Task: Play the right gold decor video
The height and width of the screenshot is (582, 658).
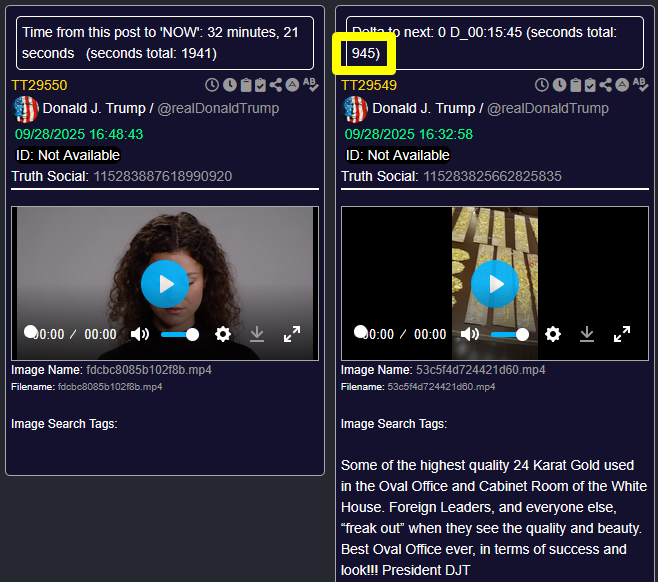Action: pos(495,284)
